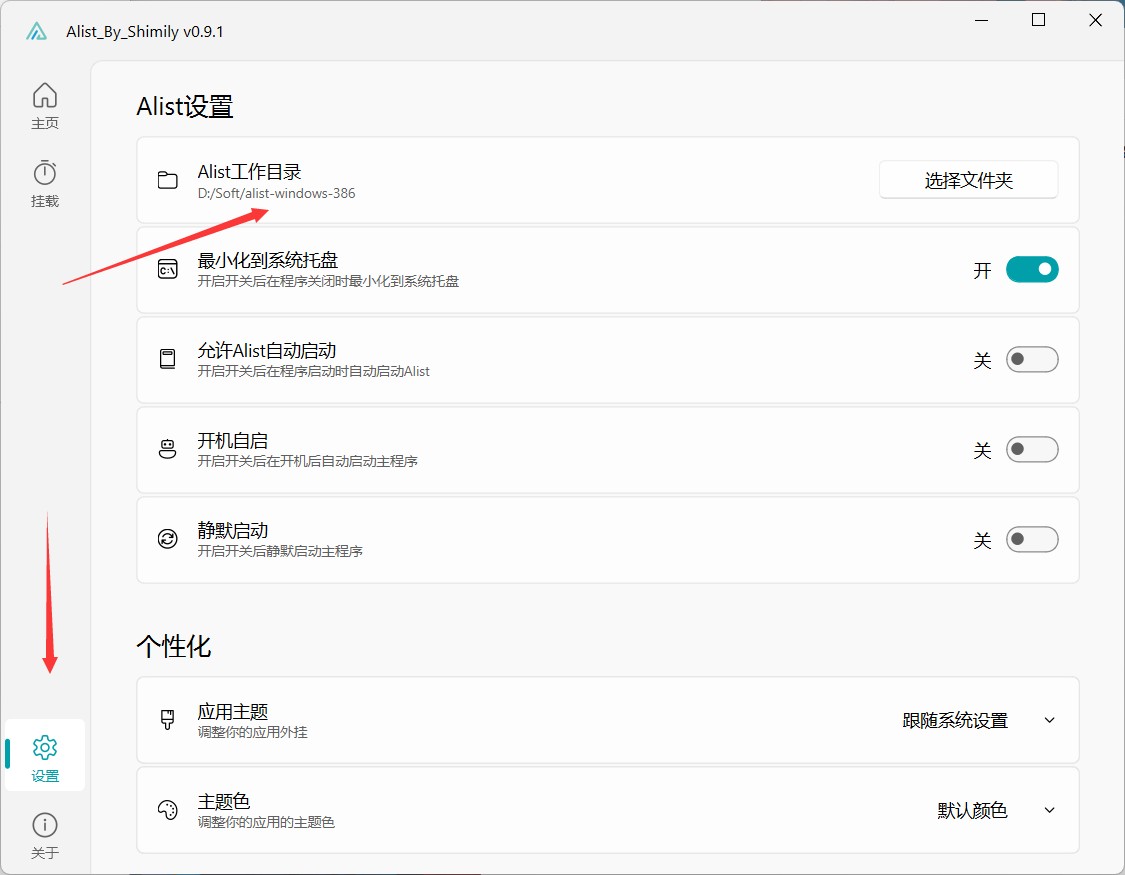The image size is (1125, 875).
Task: Click the Alist logo in title bar
Action: [37, 31]
